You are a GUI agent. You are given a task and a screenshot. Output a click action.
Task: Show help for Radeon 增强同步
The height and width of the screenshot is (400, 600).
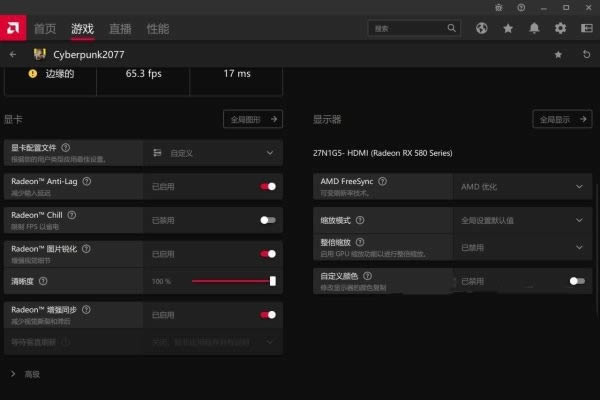[x=86, y=309]
